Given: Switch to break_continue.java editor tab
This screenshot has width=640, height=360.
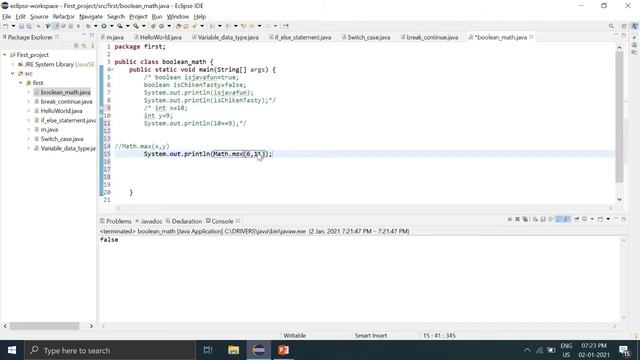Looking at the screenshot, I should 429,37.
